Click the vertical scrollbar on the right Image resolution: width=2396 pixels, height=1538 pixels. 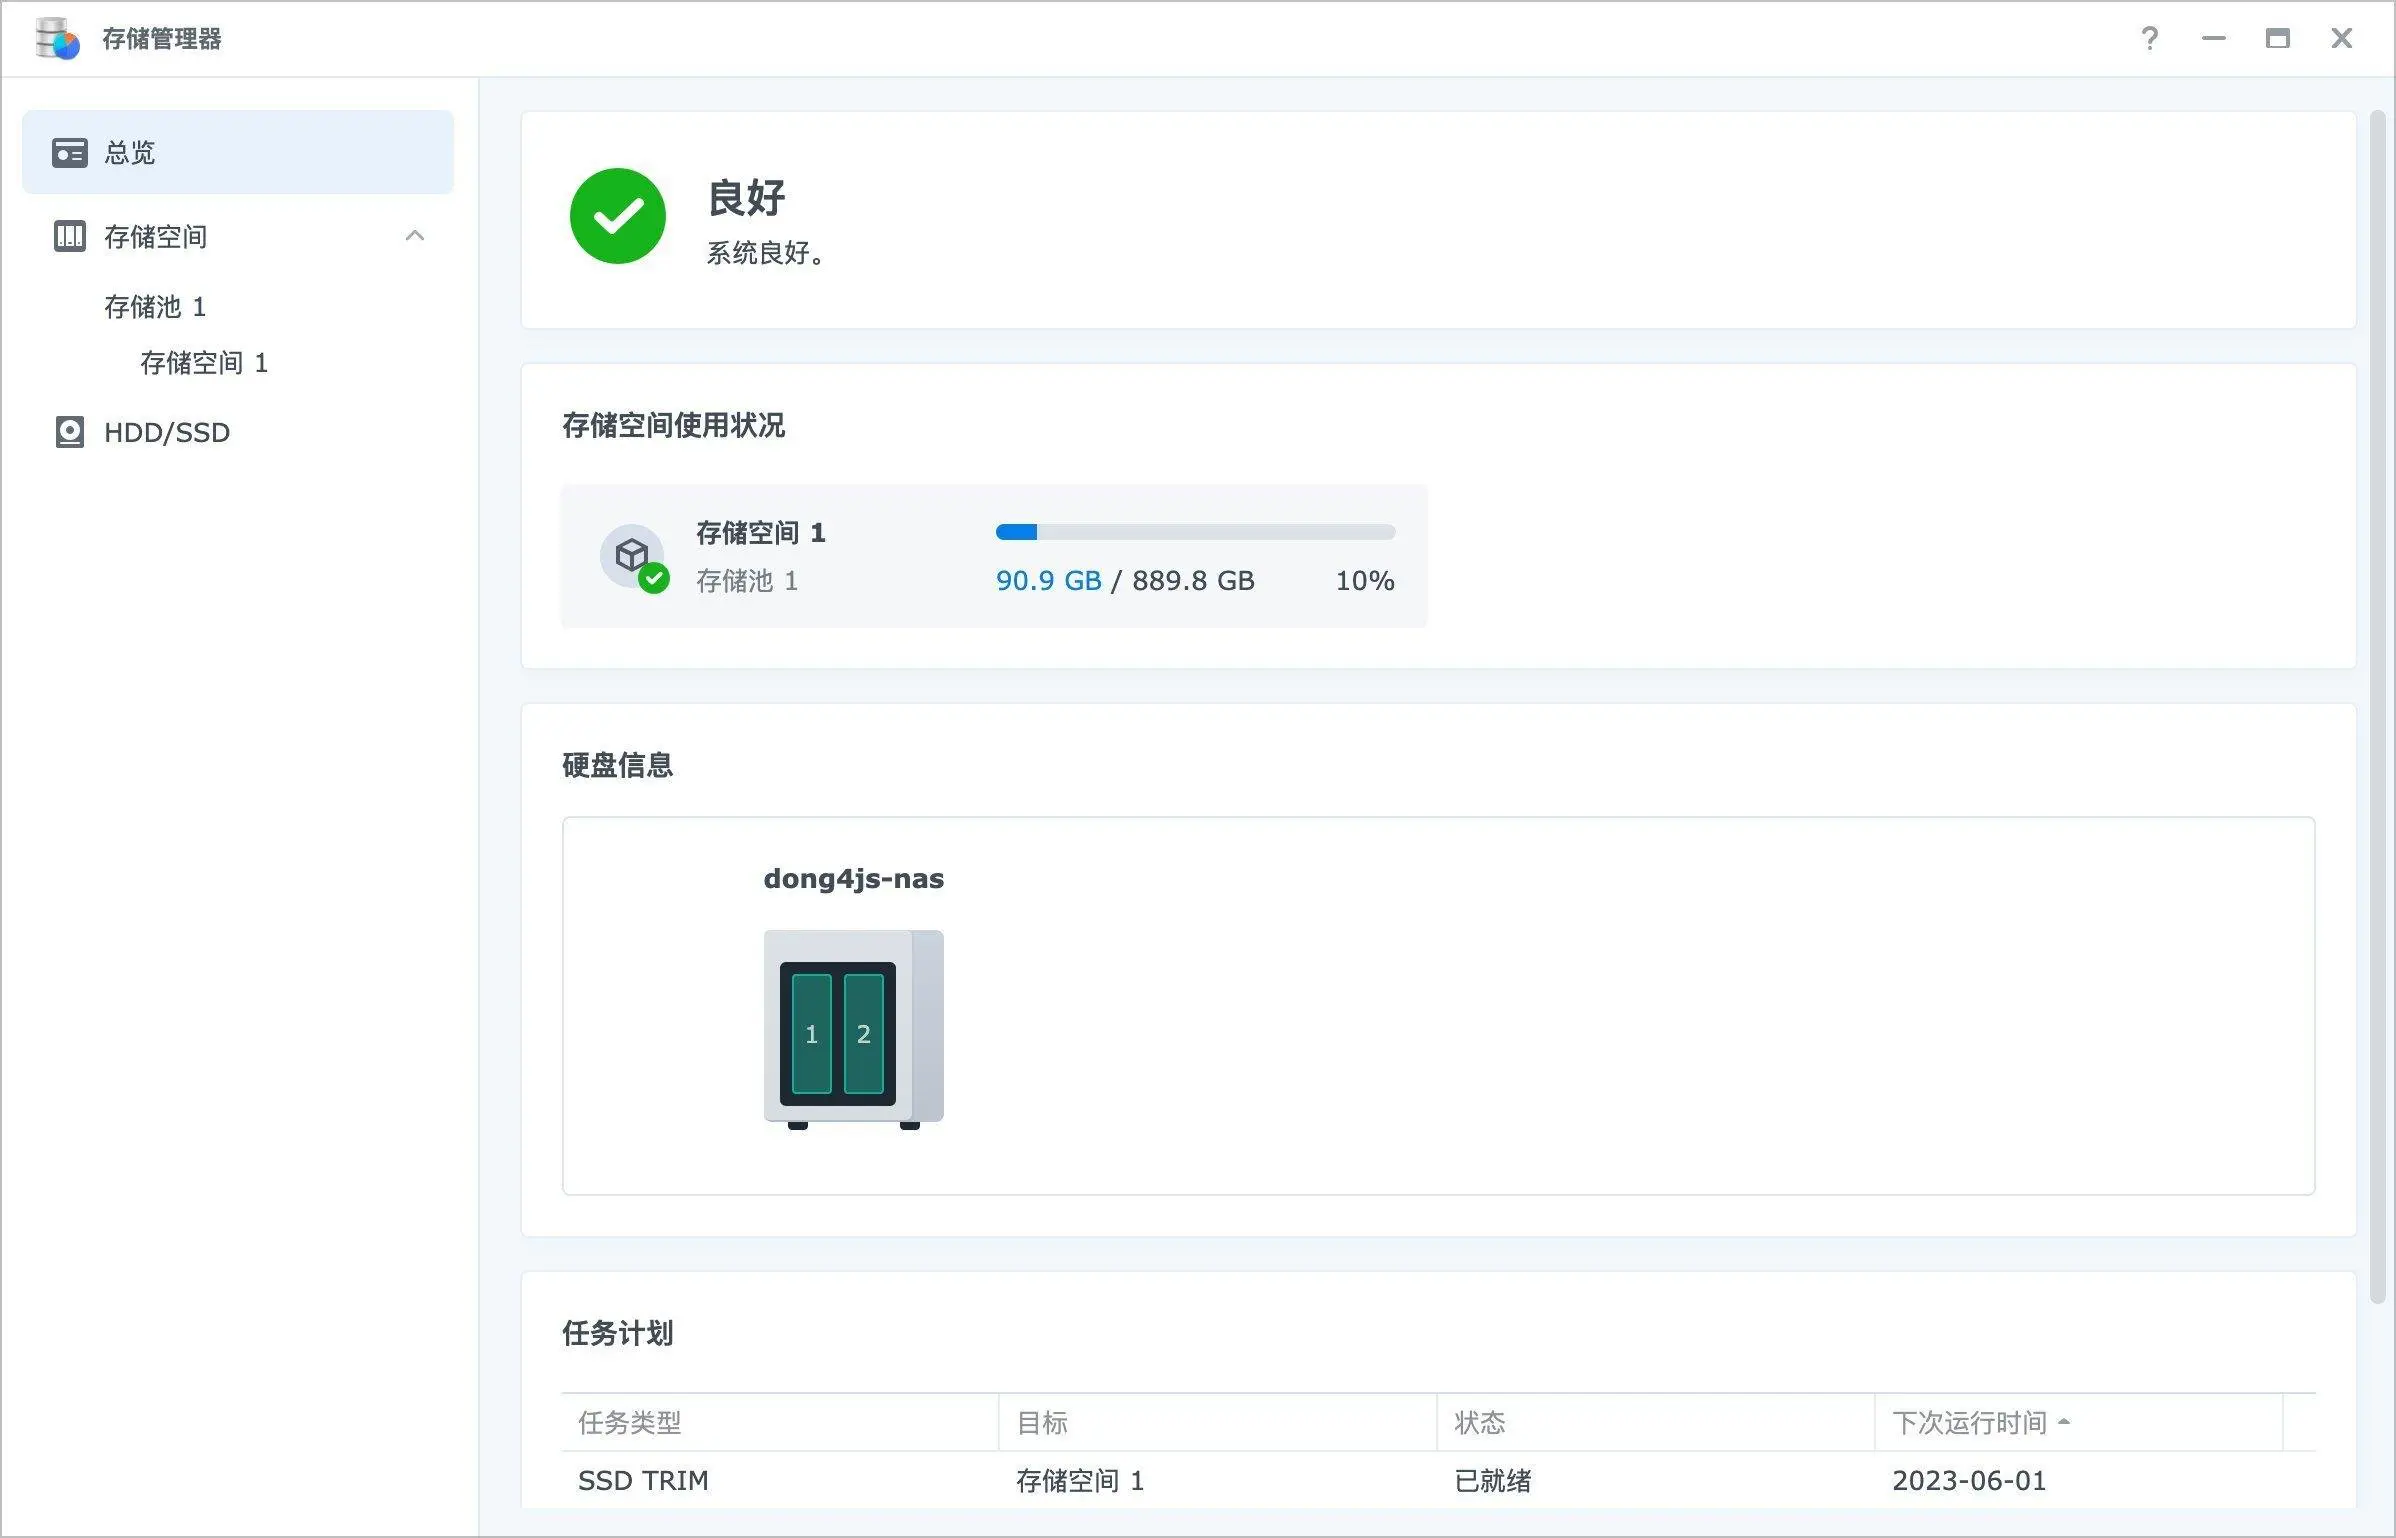[x=2378, y=700]
